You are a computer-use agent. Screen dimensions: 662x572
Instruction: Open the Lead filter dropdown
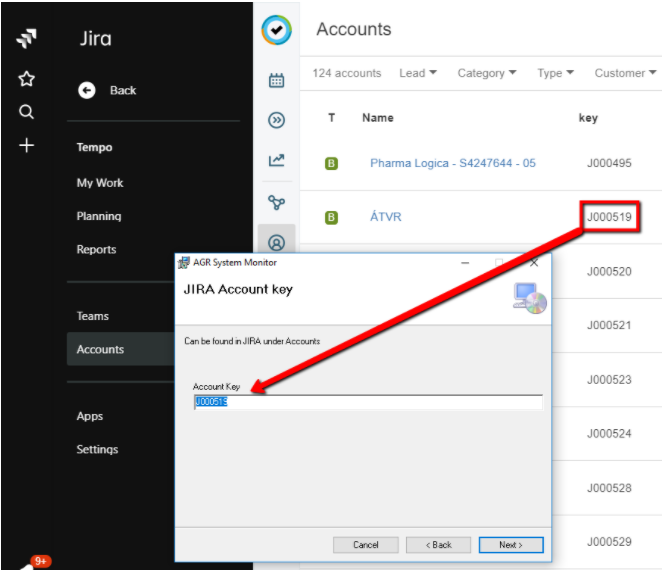418,73
